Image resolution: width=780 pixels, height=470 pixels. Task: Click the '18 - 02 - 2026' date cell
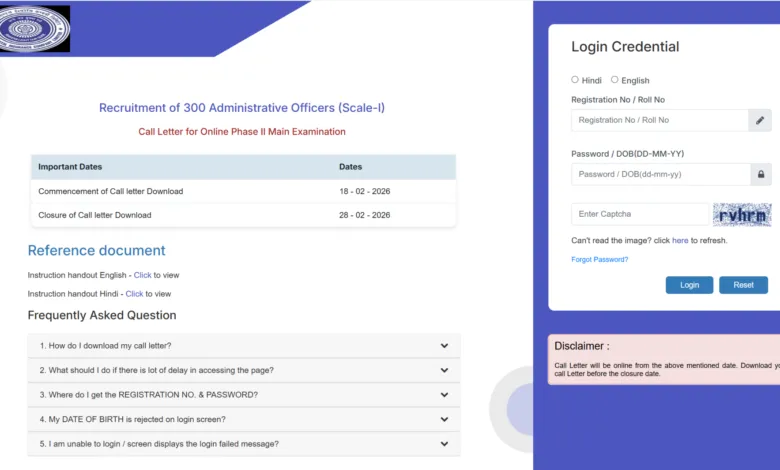[365, 191]
